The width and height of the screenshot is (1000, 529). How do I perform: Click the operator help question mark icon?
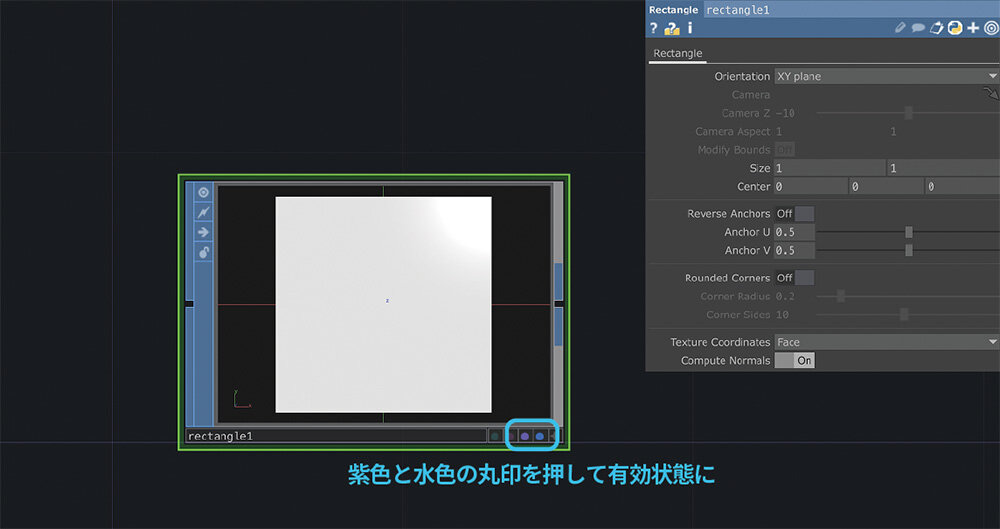pos(654,29)
